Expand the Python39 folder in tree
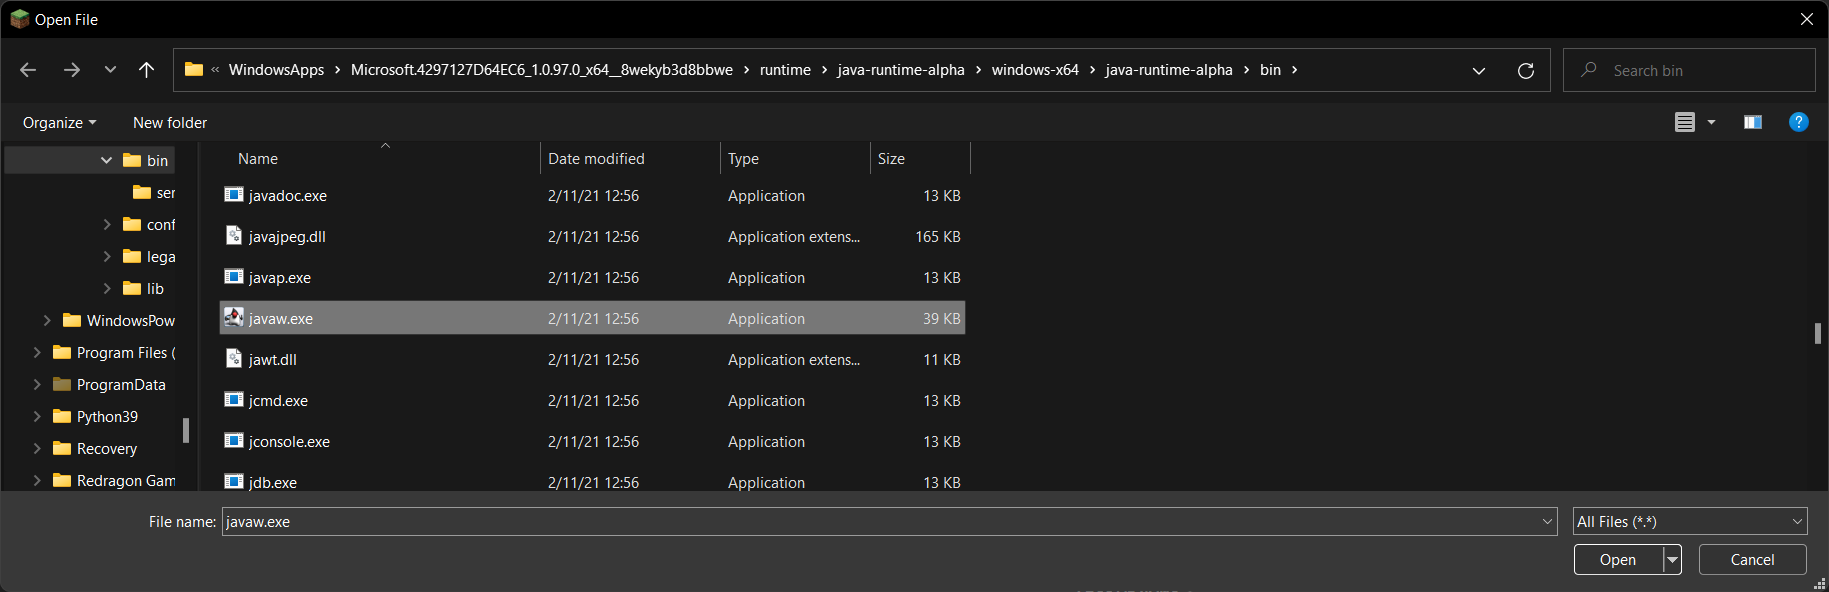 click(x=37, y=417)
